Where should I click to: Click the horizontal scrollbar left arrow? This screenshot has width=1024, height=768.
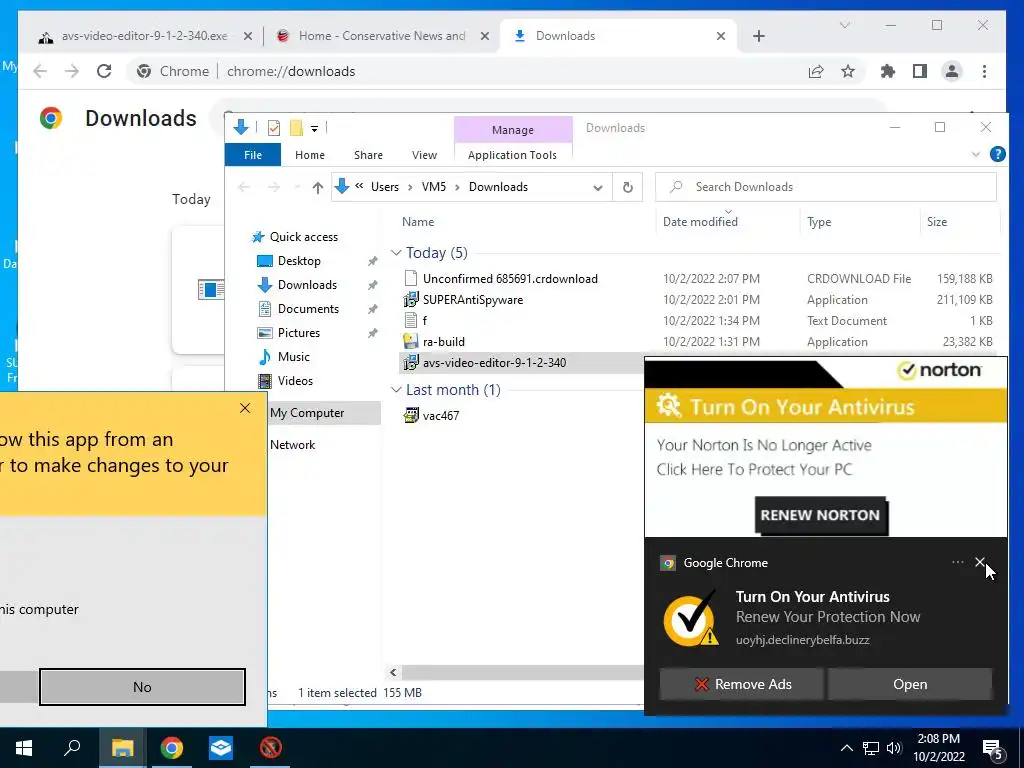[393, 672]
